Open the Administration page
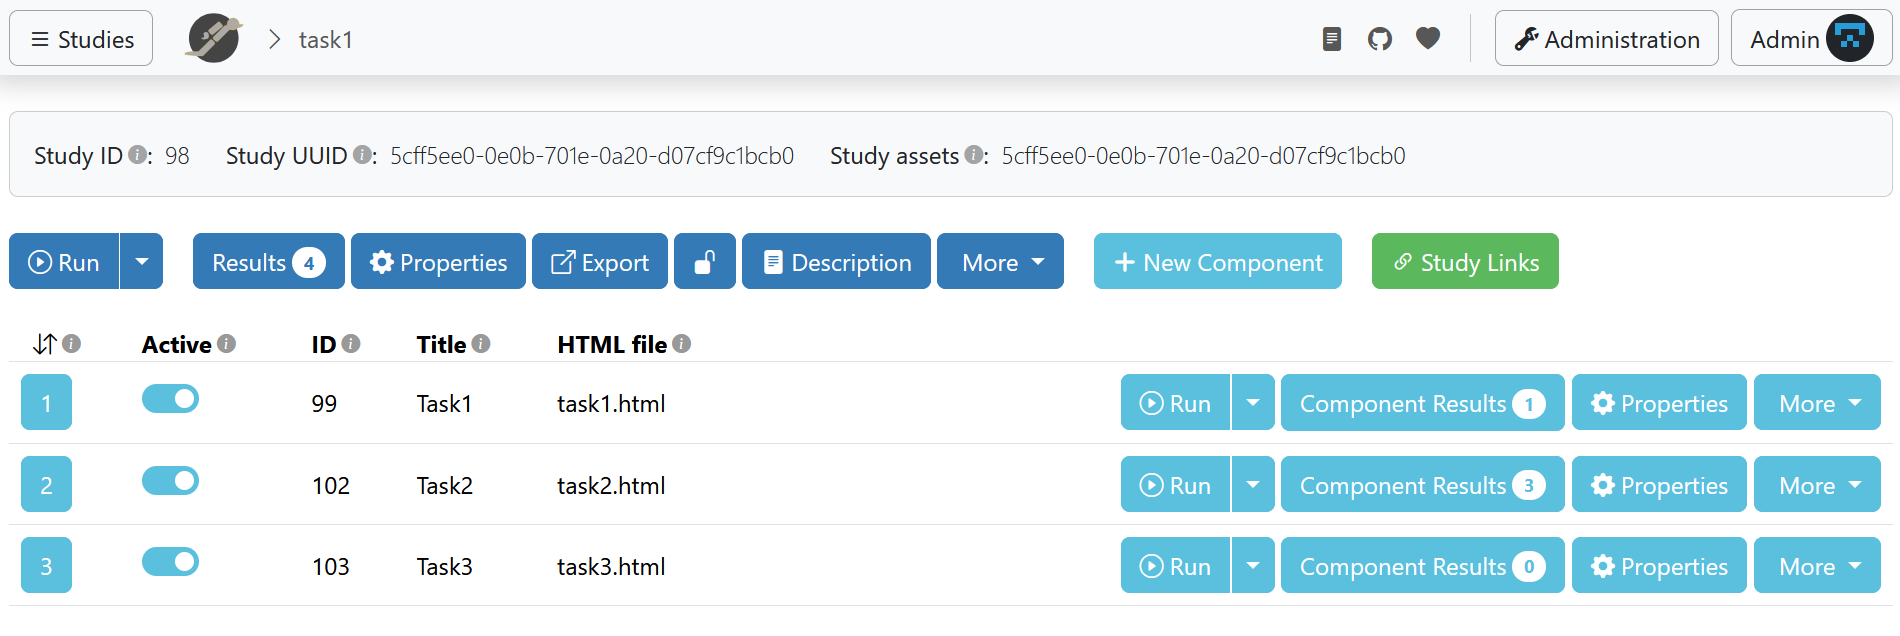This screenshot has width=1900, height=636. [x=1606, y=39]
